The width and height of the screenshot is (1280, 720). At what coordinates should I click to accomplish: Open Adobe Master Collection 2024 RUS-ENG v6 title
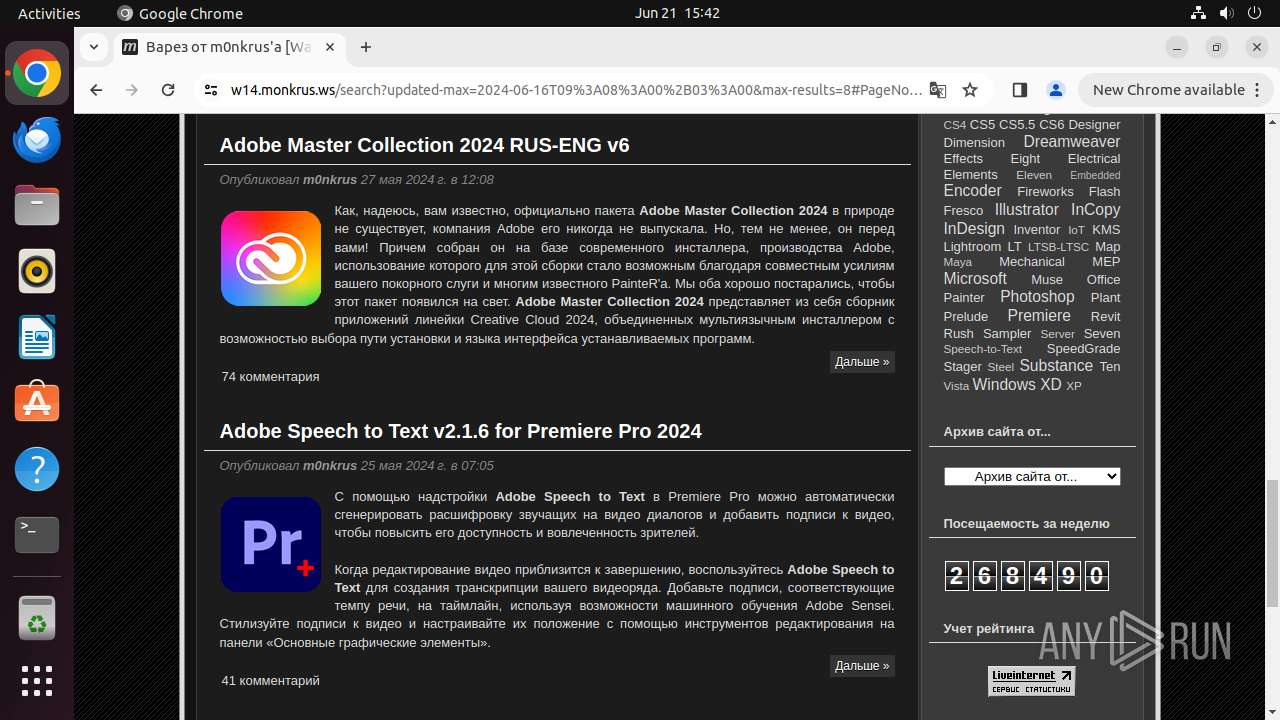424,145
